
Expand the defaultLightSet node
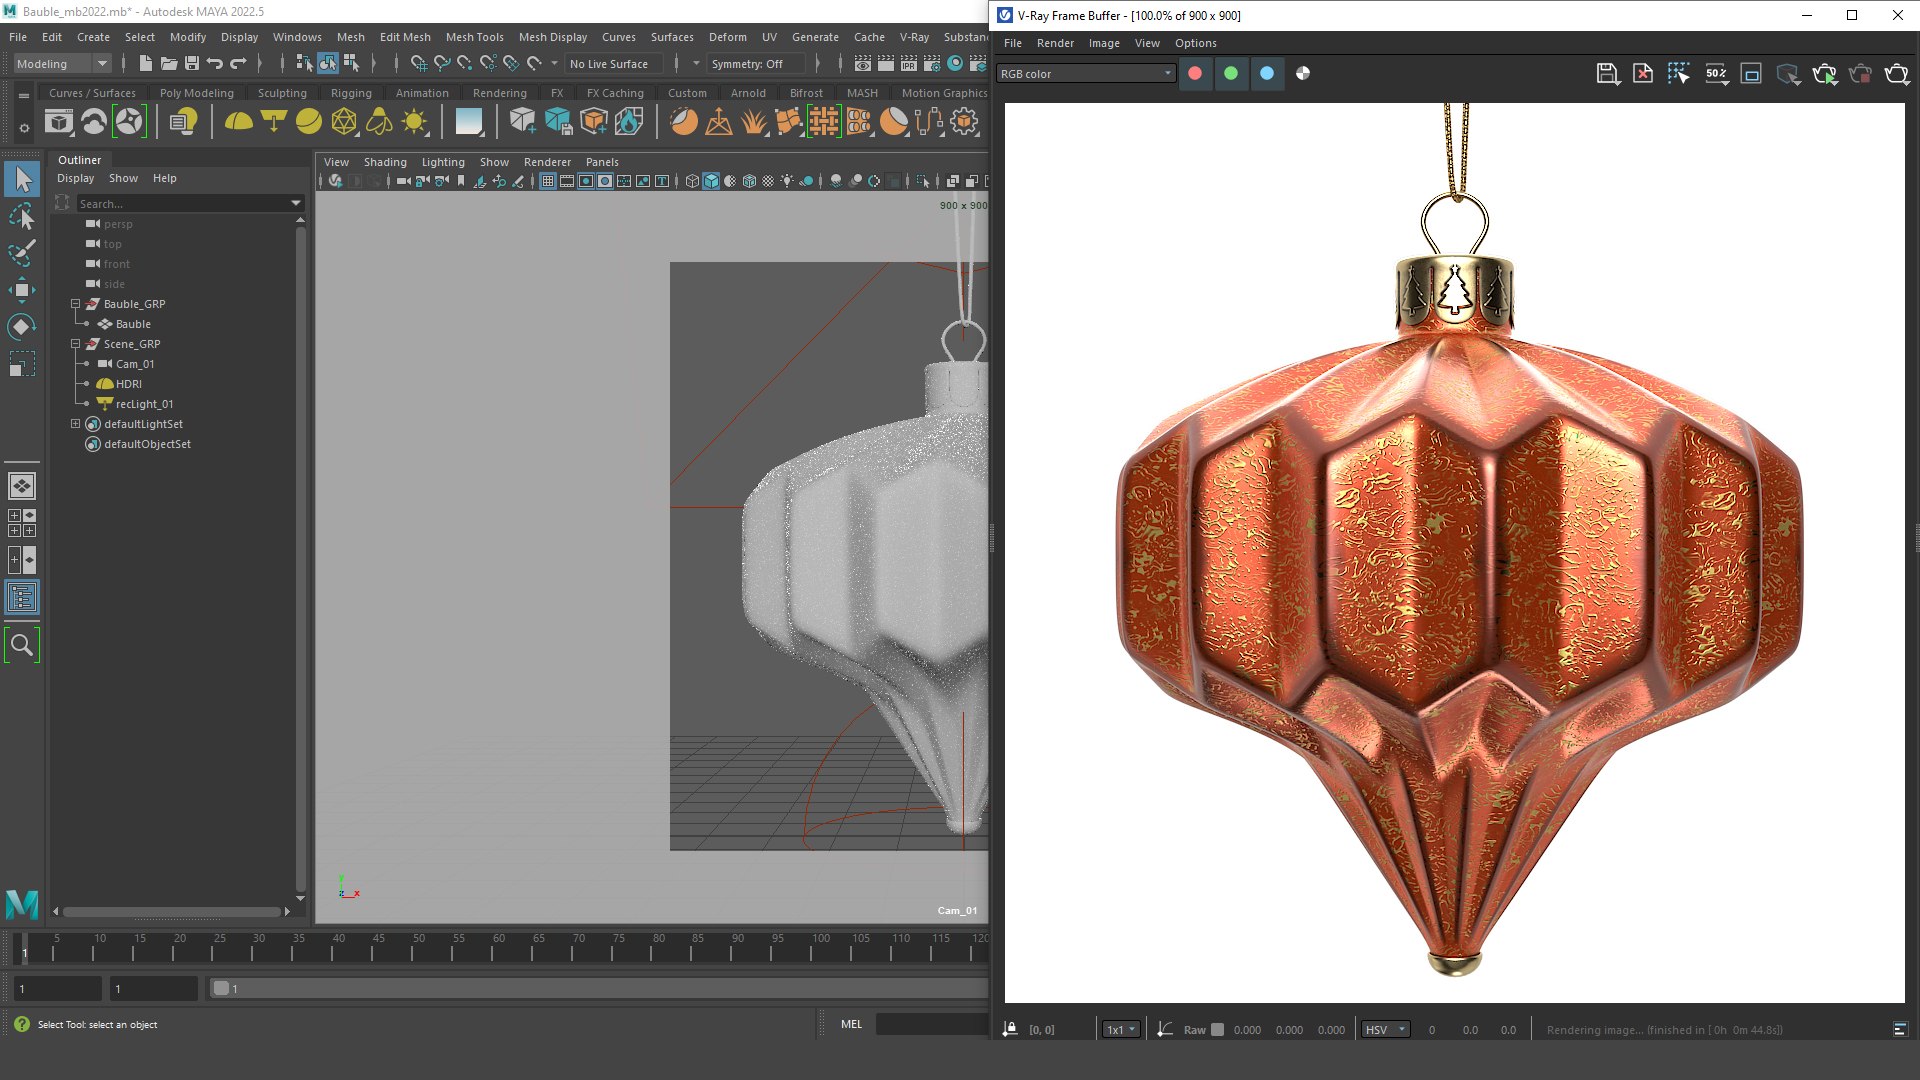[75, 423]
